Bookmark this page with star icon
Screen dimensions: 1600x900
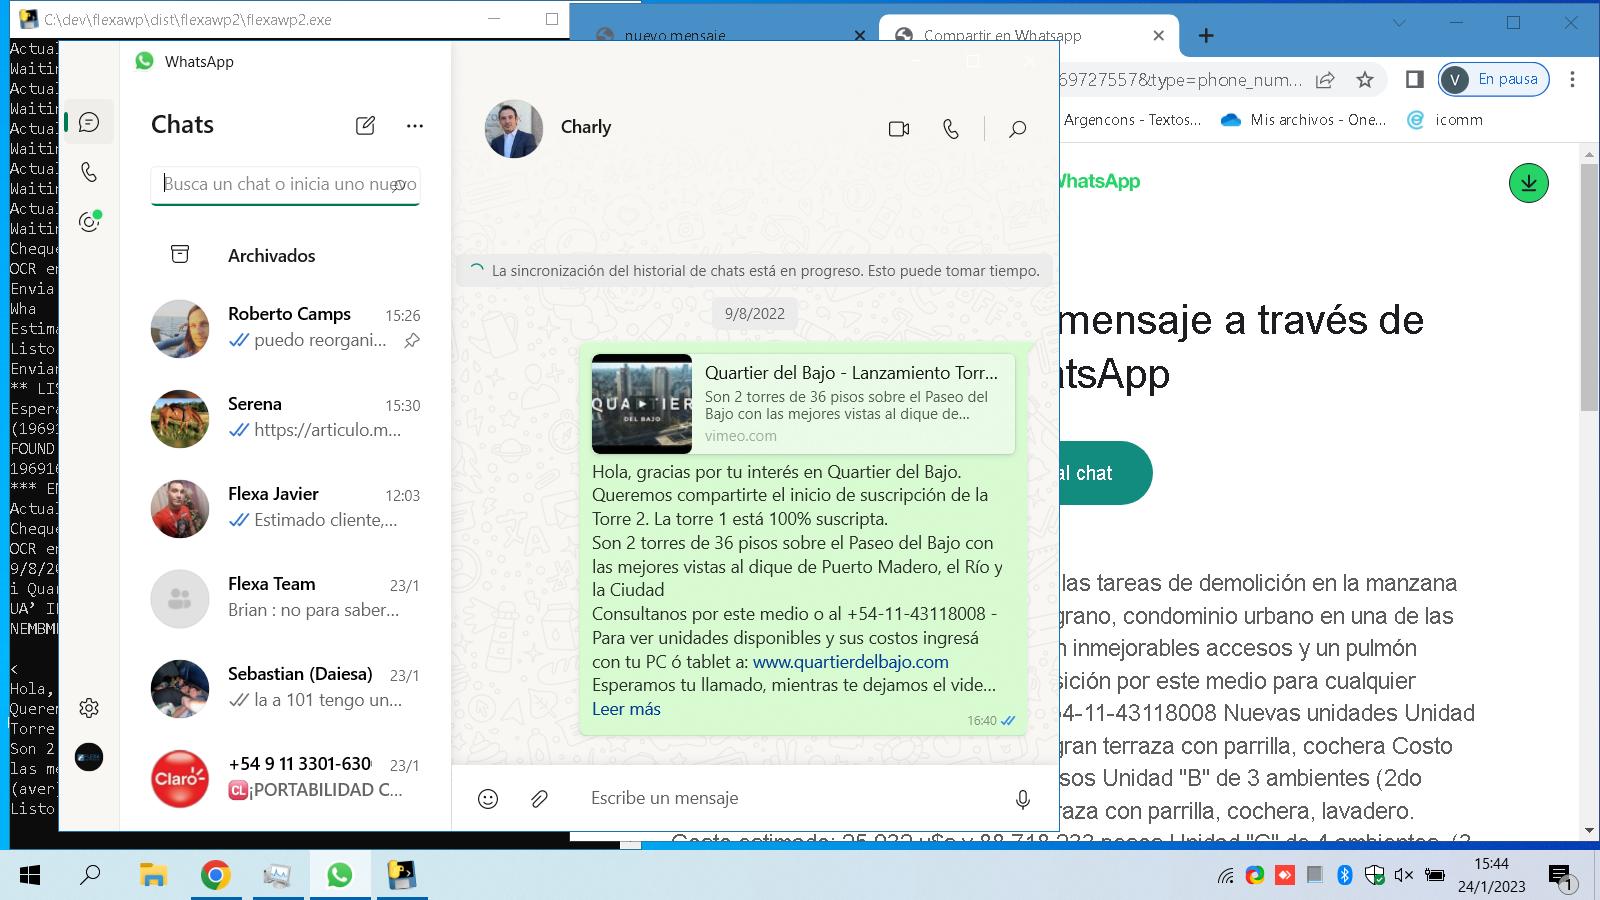[1365, 80]
